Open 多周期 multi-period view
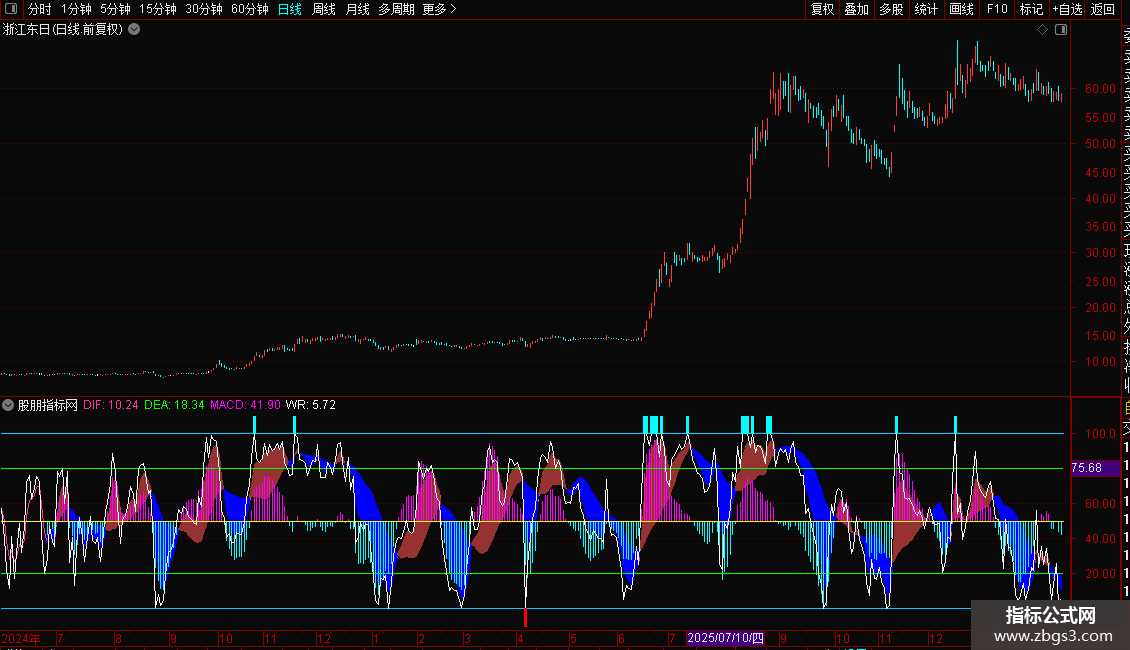The width and height of the screenshot is (1130, 650). click(x=396, y=9)
